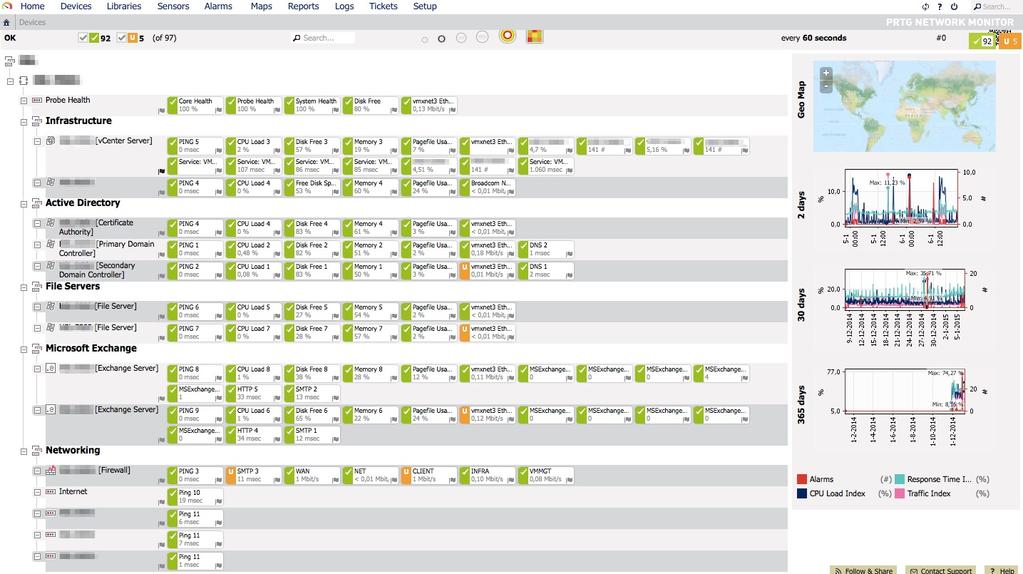
Task: Toggle the dark blue CPU Load Index swatch
Action: click(802, 494)
